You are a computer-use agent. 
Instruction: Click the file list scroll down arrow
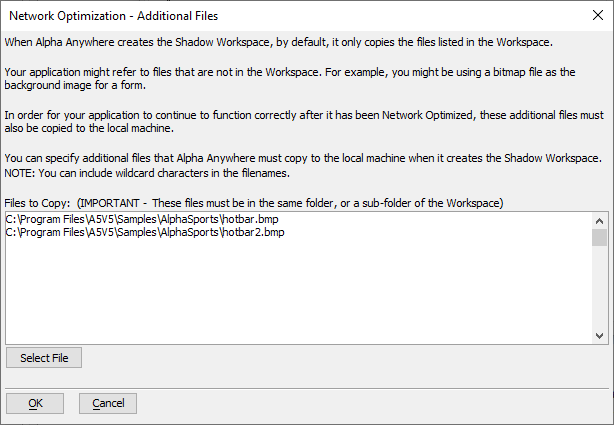pos(599,336)
